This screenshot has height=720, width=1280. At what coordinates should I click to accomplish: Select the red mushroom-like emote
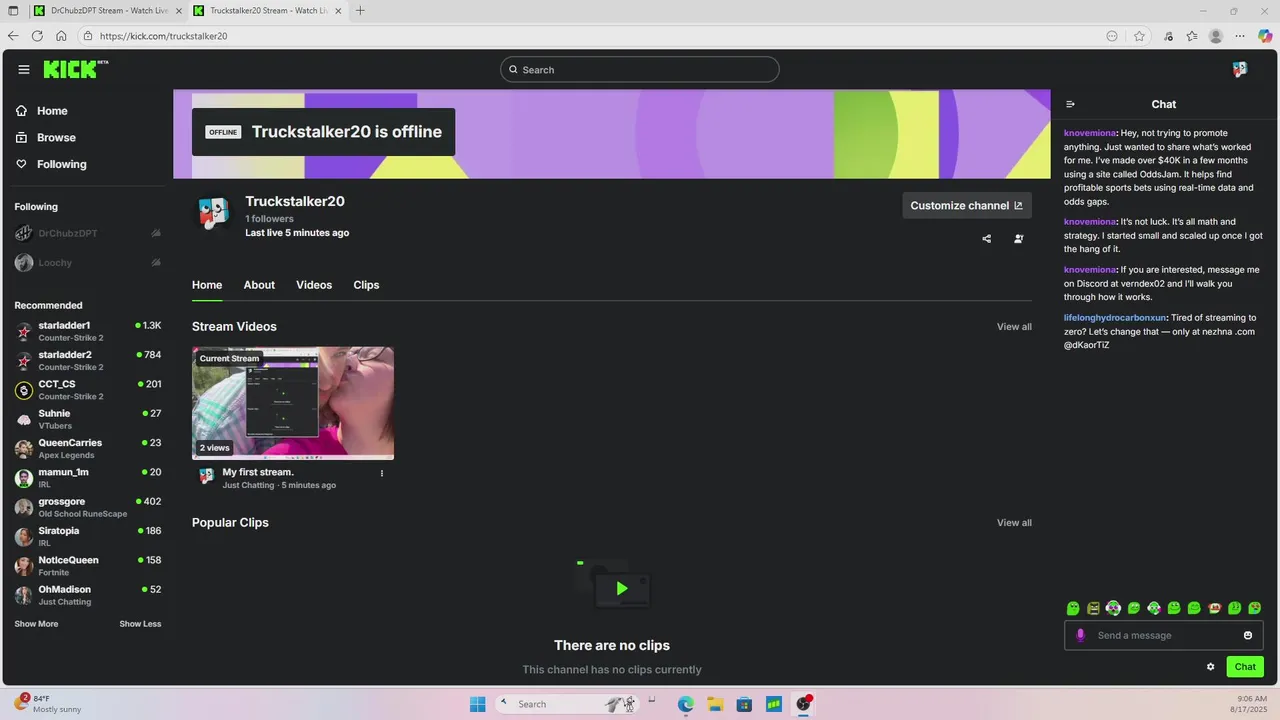tap(1215, 608)
